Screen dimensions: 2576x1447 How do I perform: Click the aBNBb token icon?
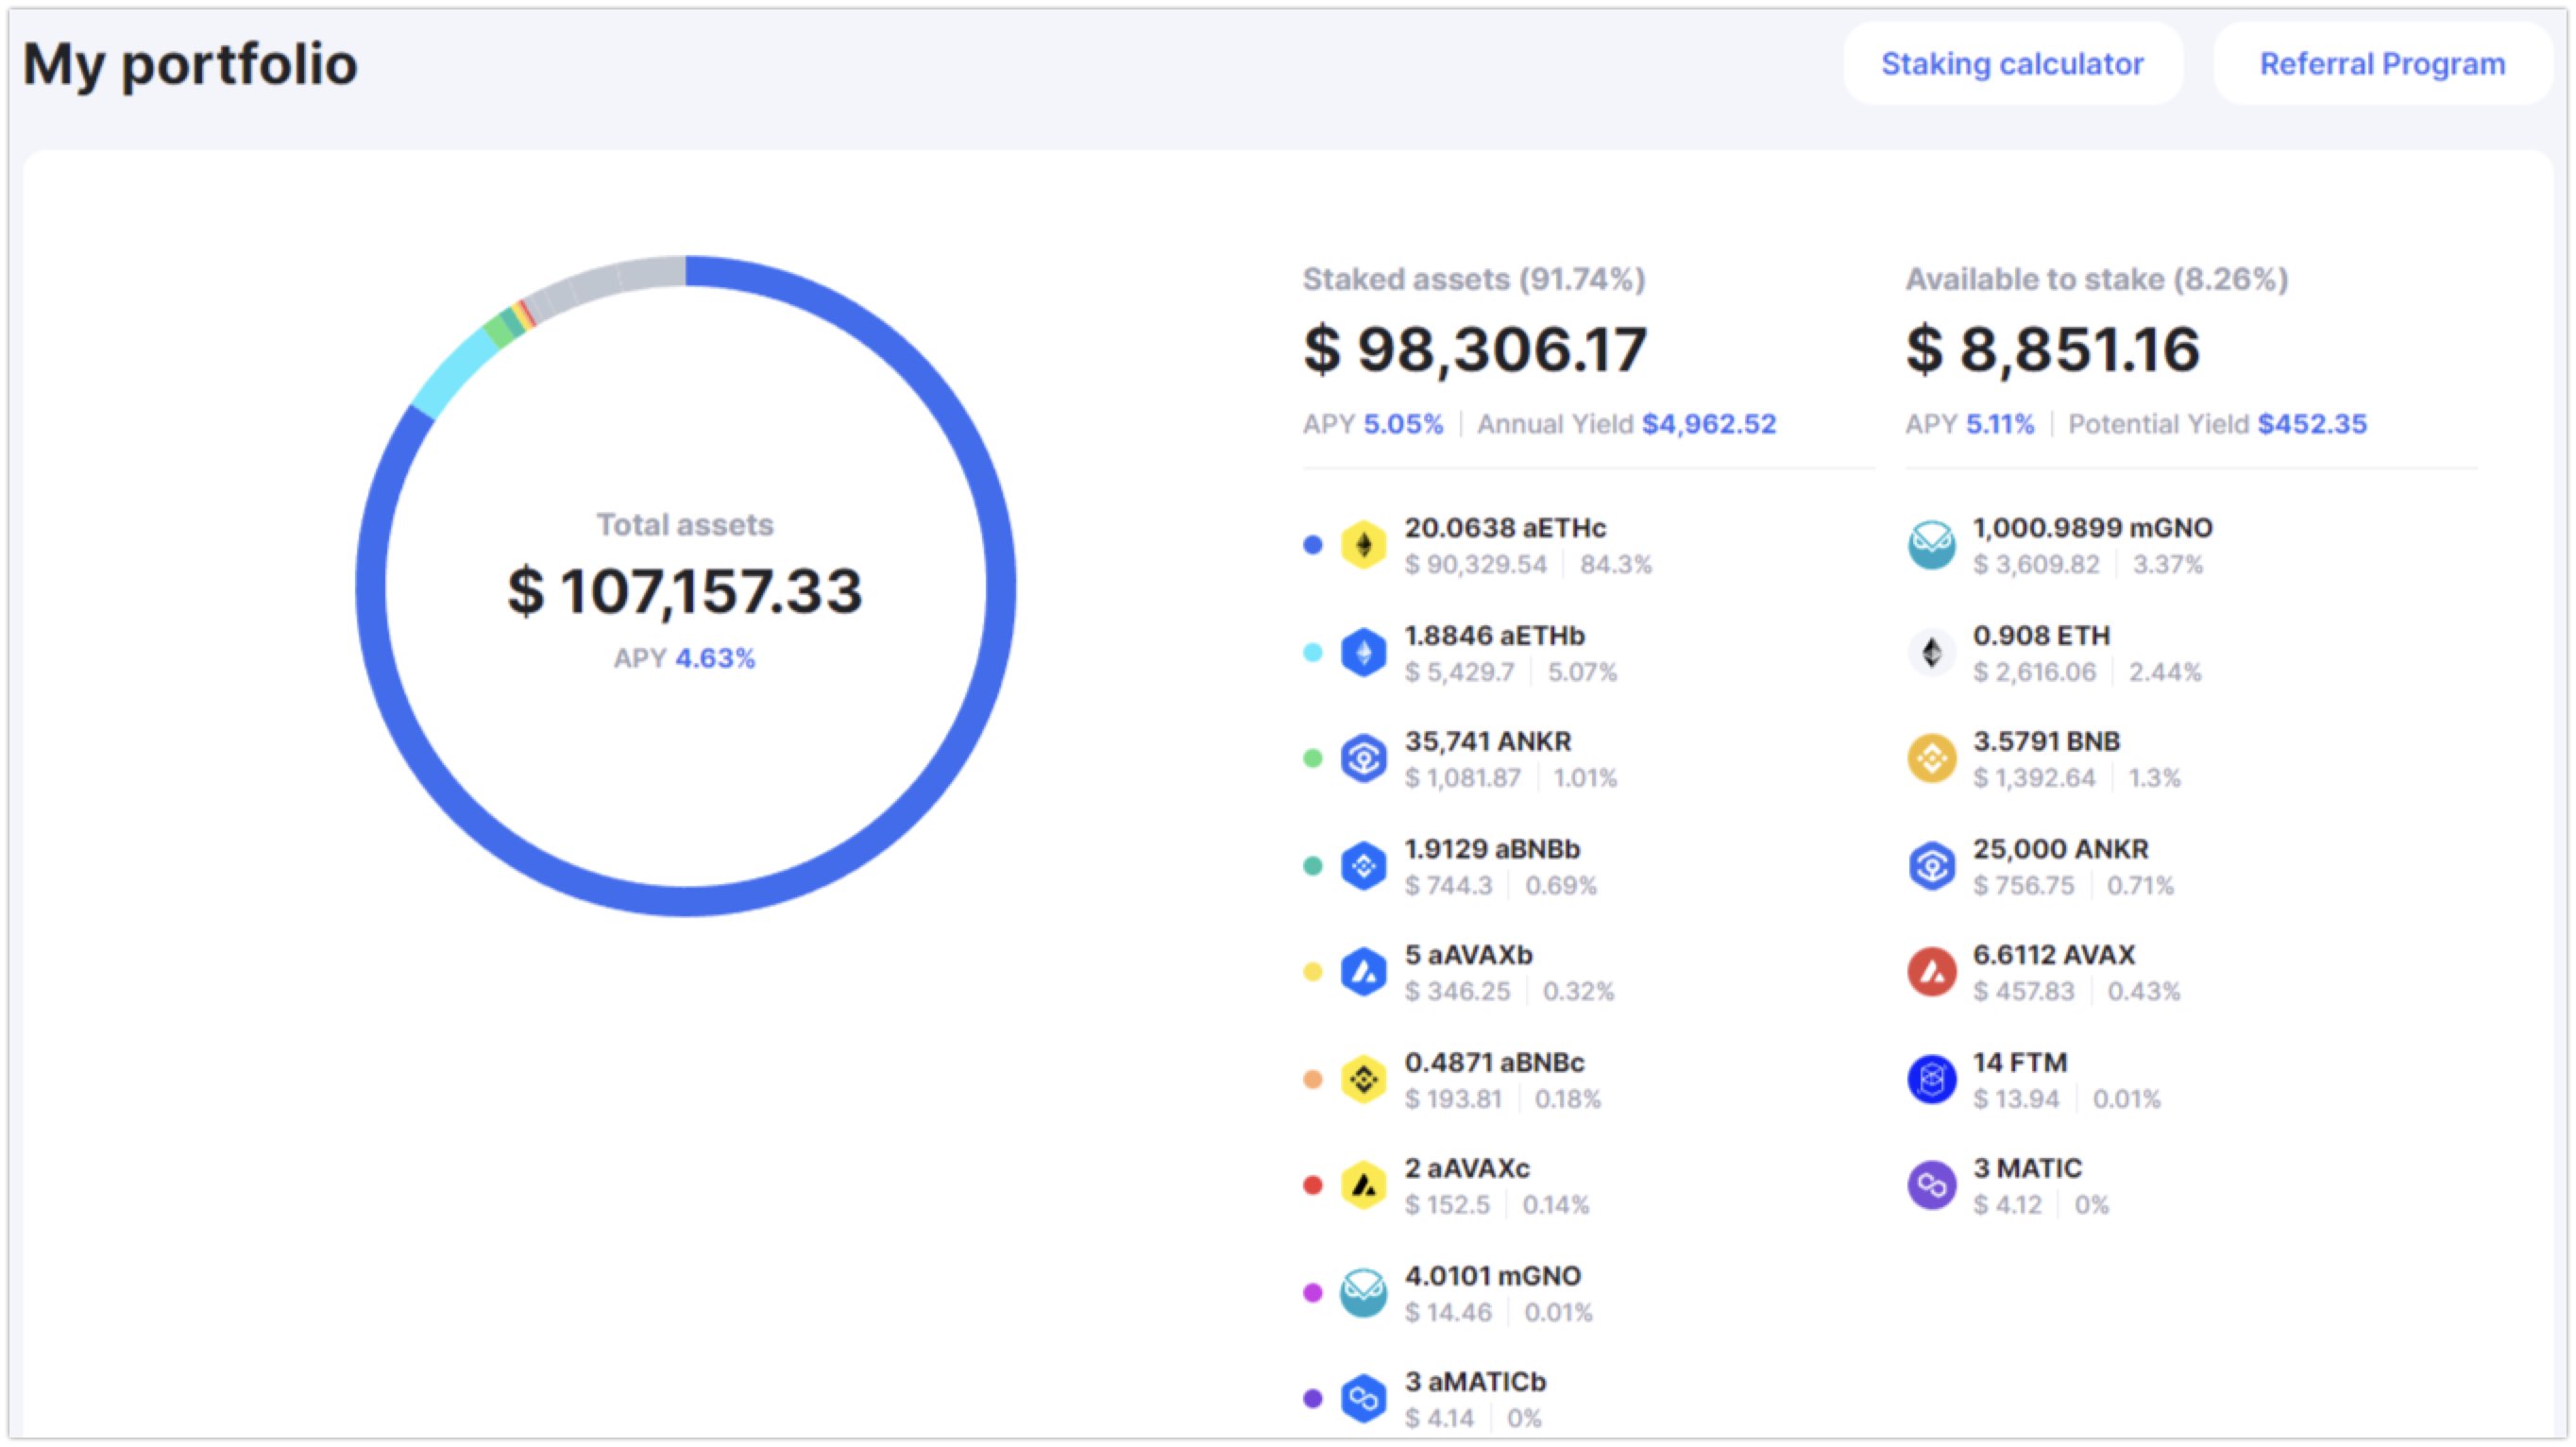1363,865
